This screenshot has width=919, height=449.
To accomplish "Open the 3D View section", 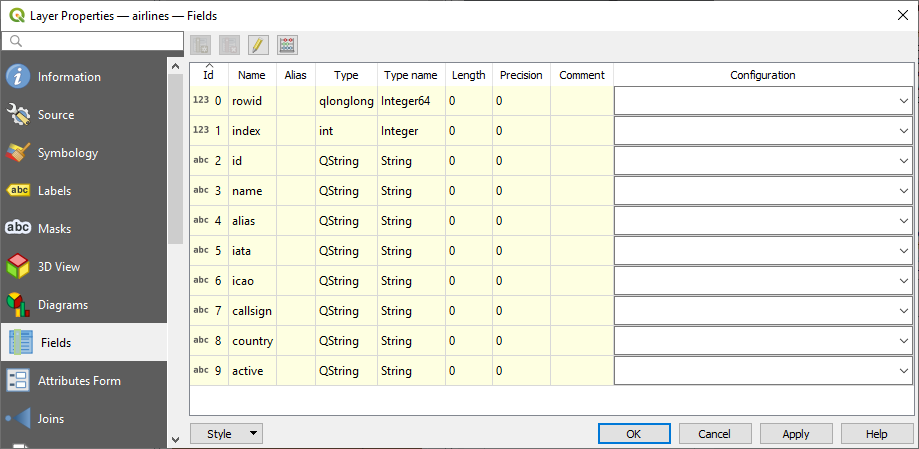I will (x=59, y=267).
